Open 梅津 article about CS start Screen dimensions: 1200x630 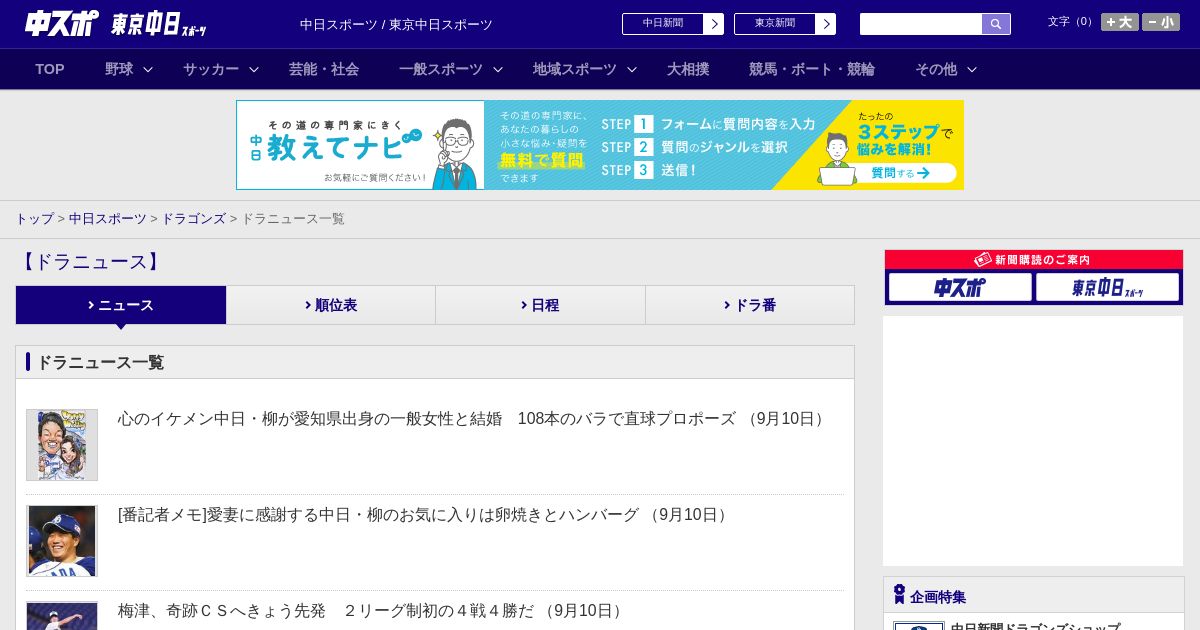(x=373, y=611)
